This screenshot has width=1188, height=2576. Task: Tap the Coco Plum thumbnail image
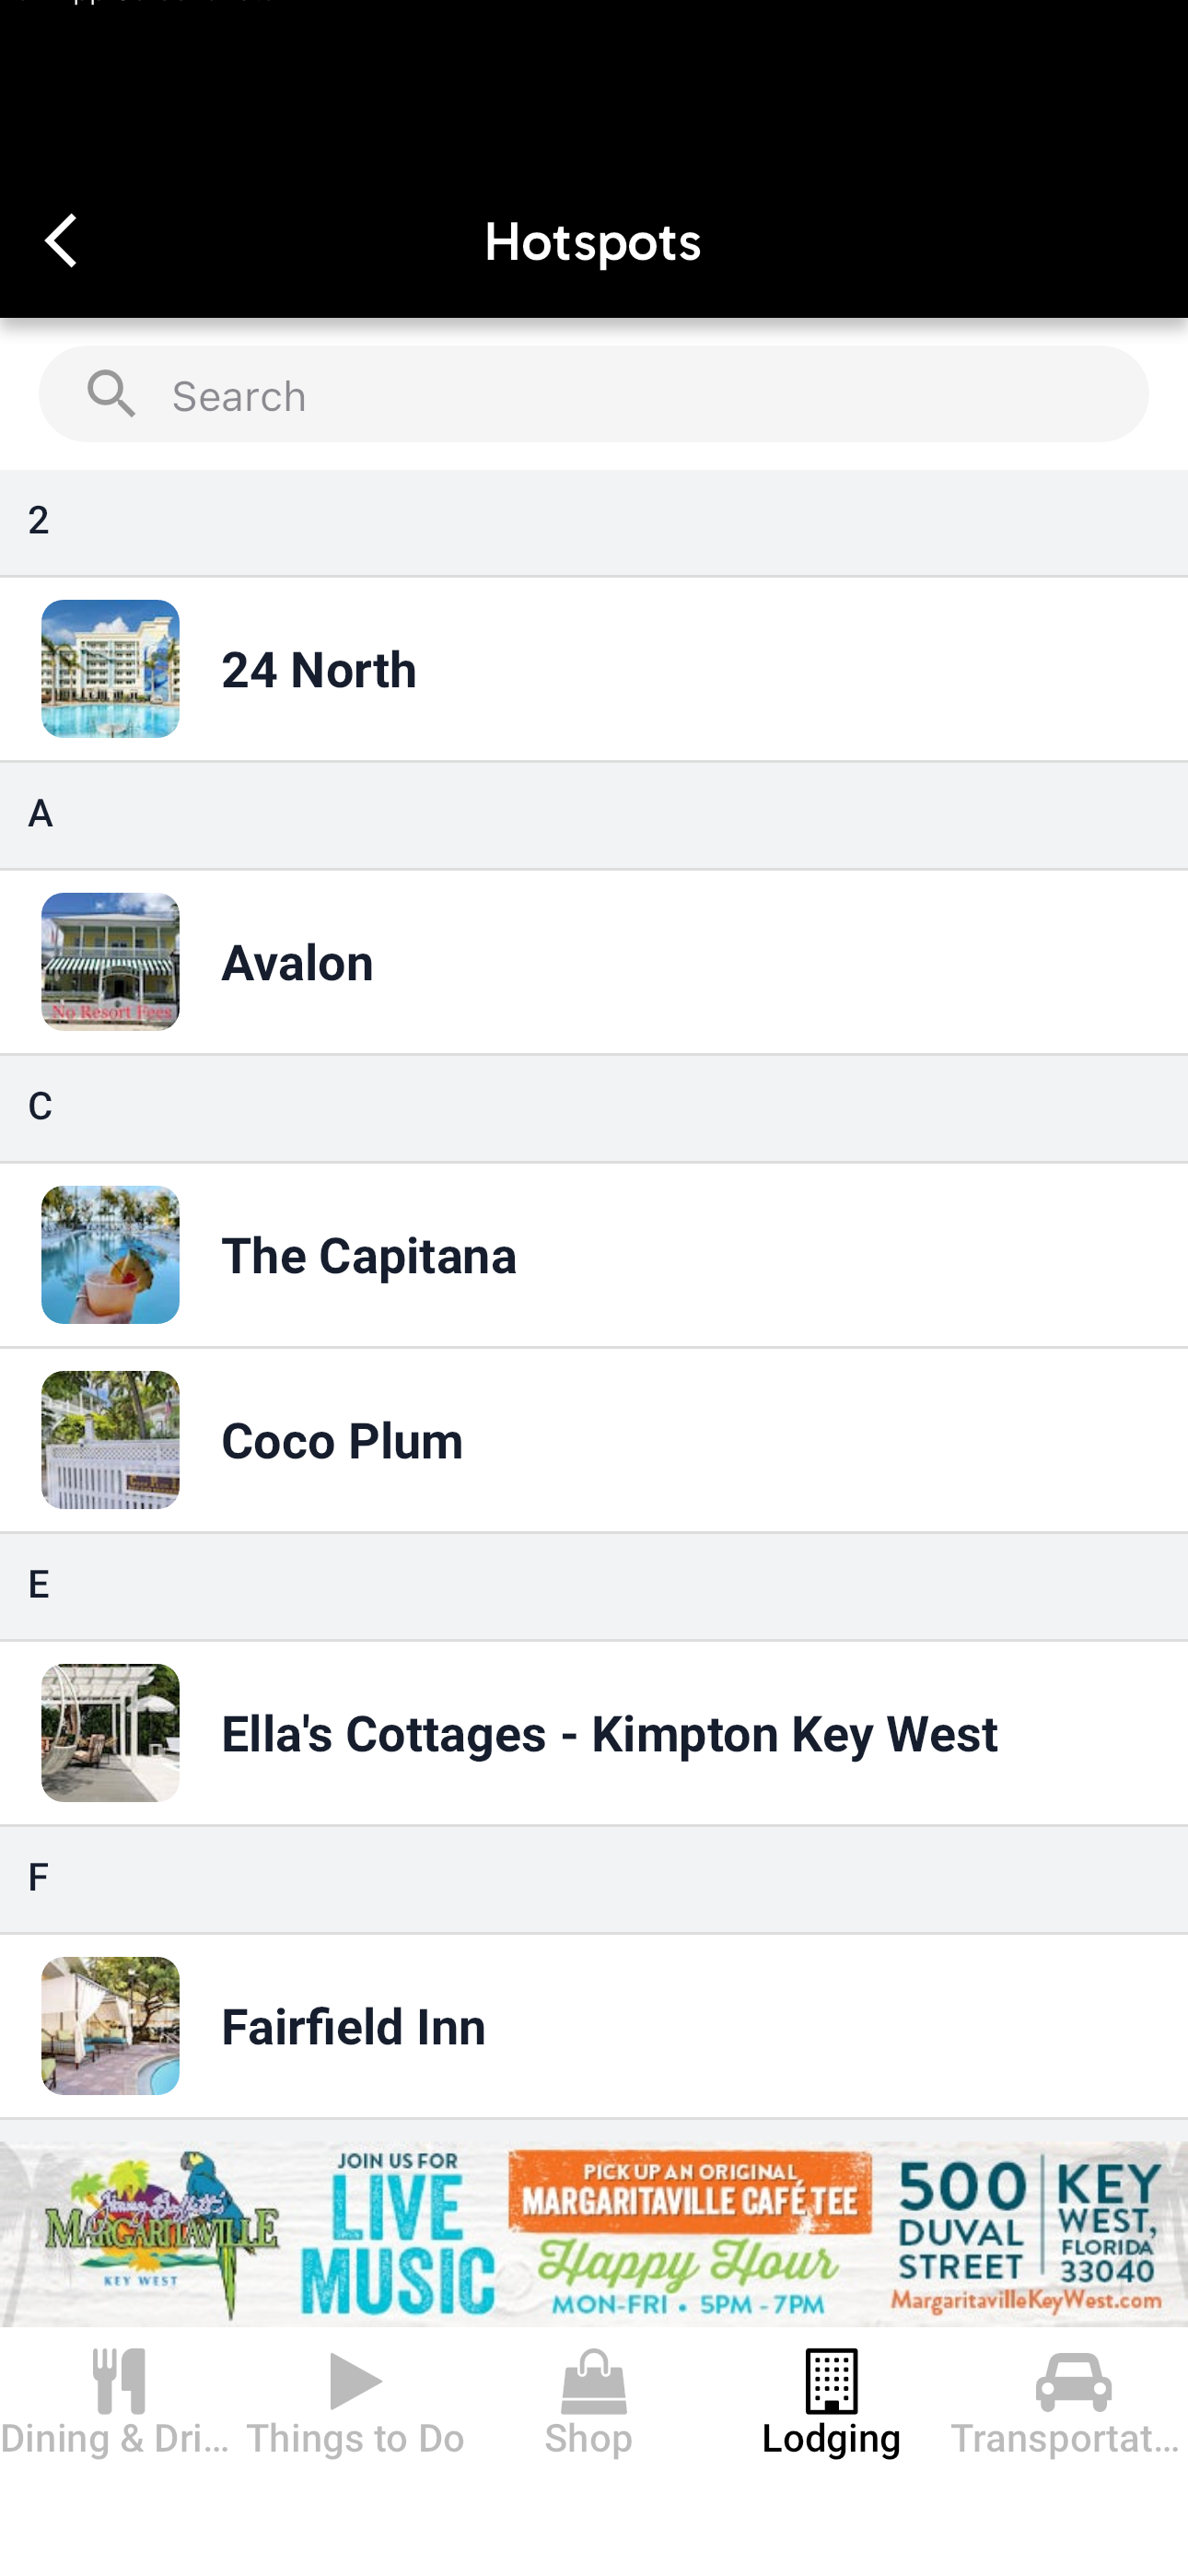(110, 1439)
